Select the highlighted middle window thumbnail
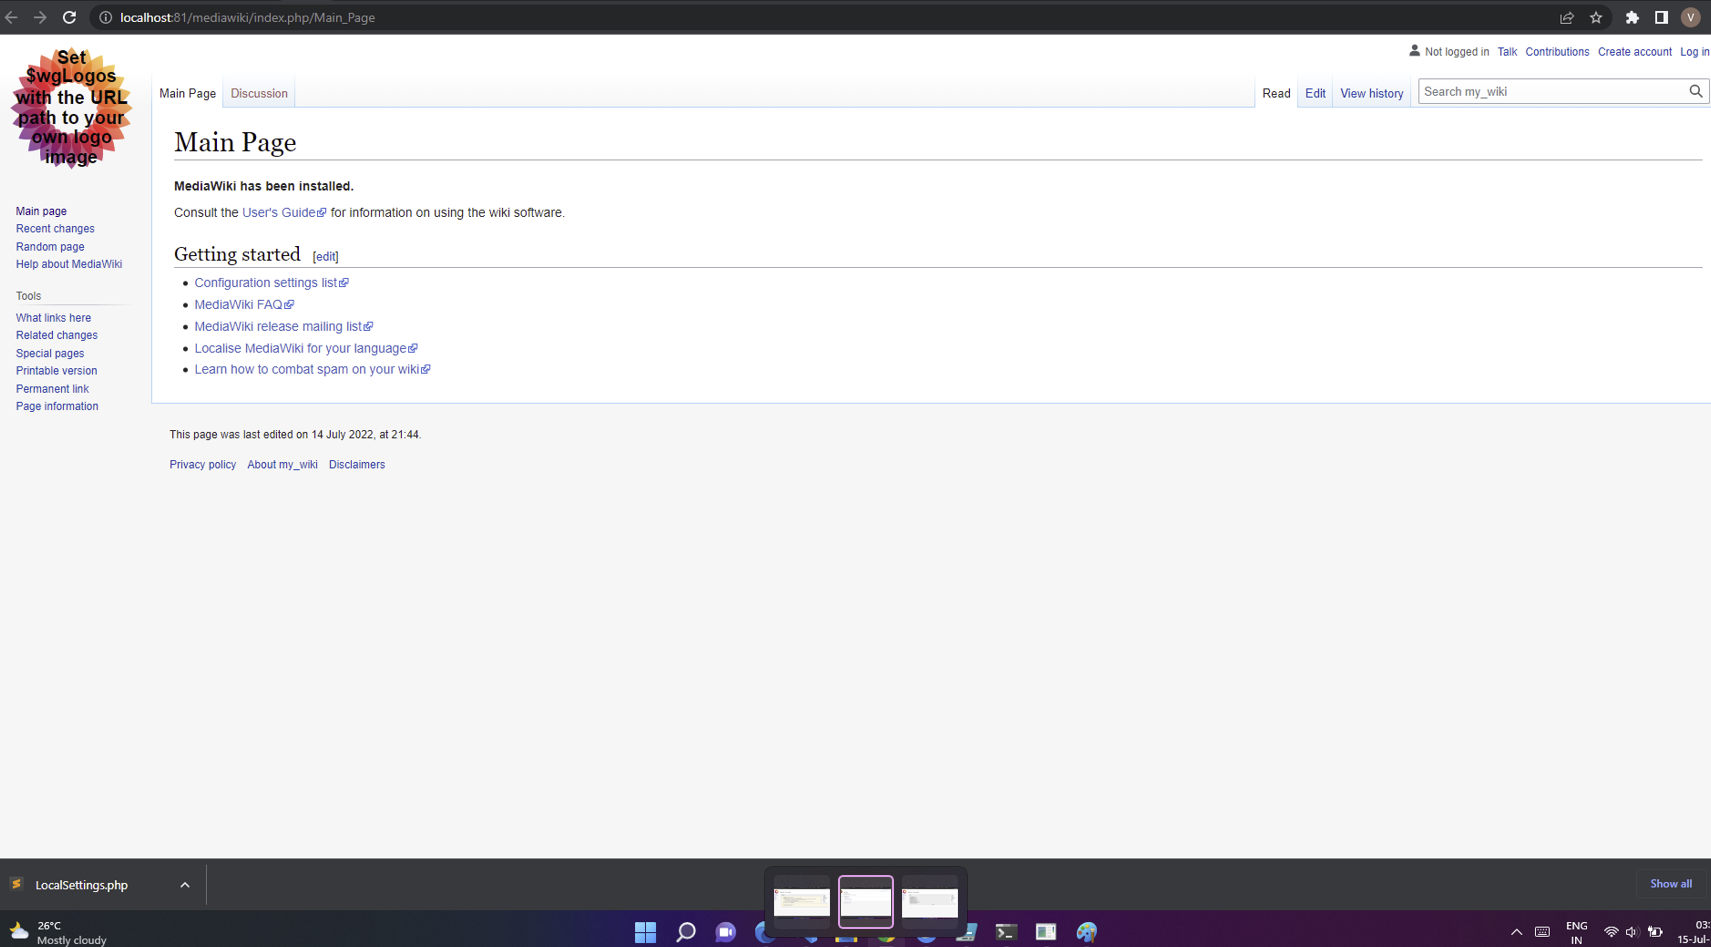This screenshot has height=947, width=1711. (866, 901)
